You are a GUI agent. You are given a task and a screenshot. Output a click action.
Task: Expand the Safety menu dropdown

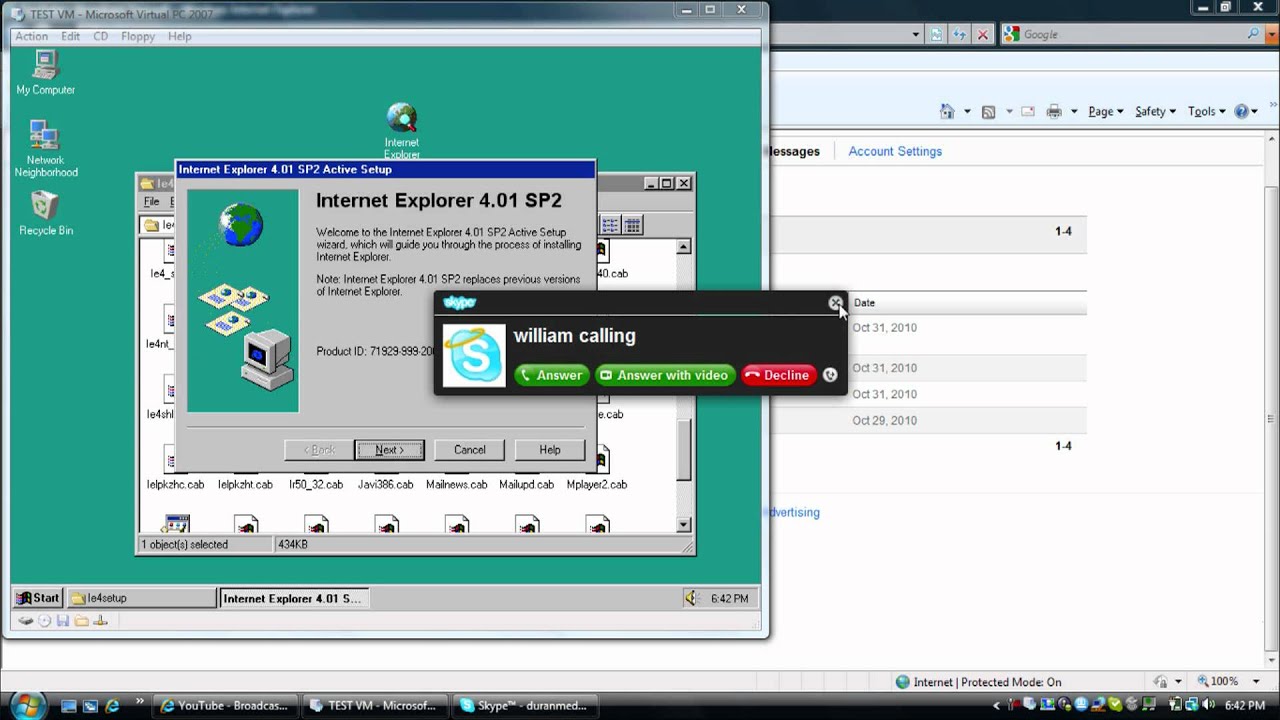[1155, 112]
